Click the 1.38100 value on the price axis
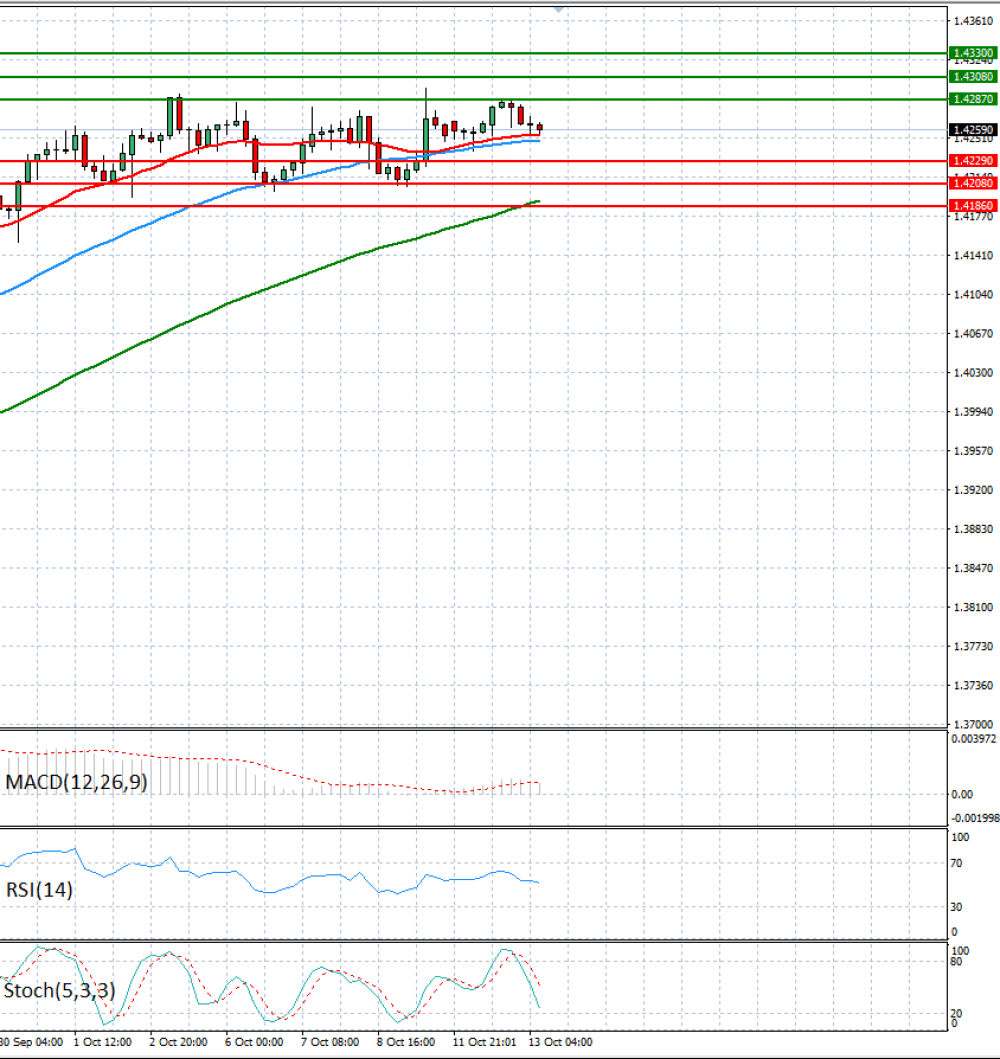The height and width of the screenshot is (1059, 1000). (x=973, y=607)
